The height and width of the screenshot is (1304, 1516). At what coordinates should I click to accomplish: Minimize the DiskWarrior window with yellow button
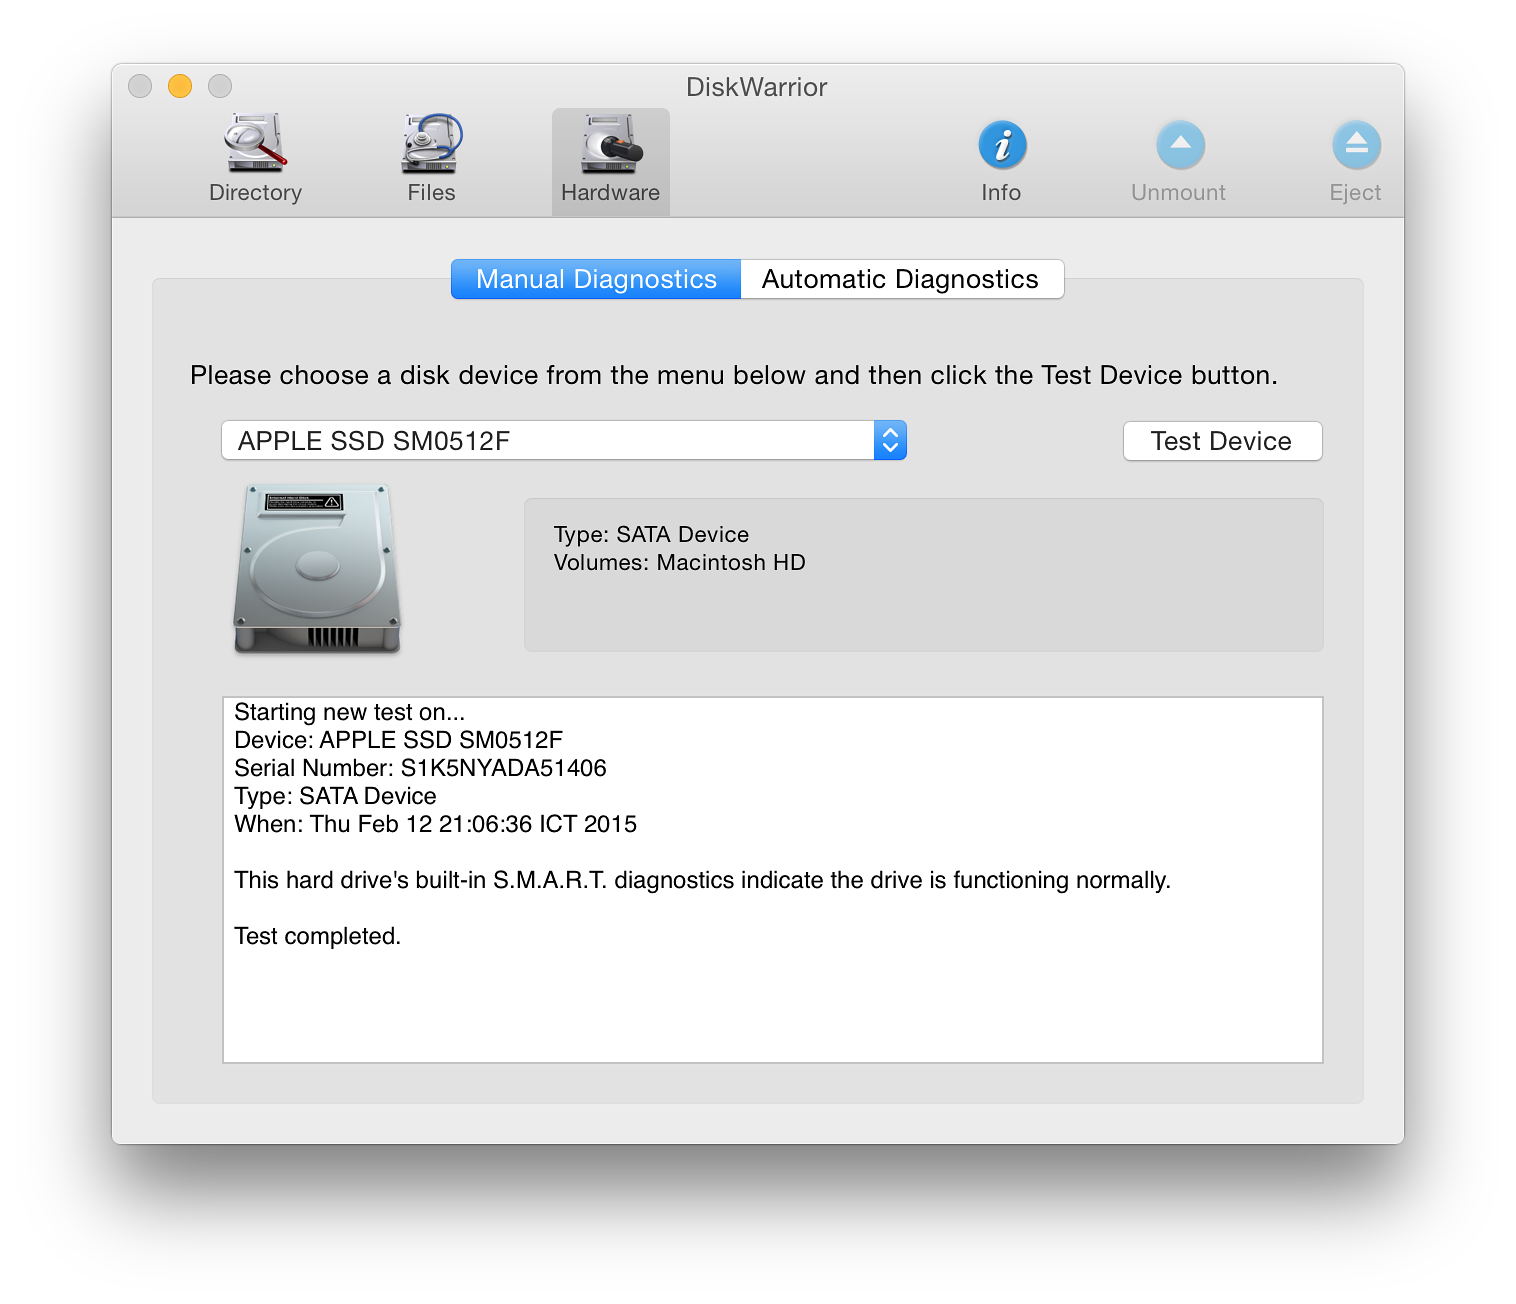[180, 86]
